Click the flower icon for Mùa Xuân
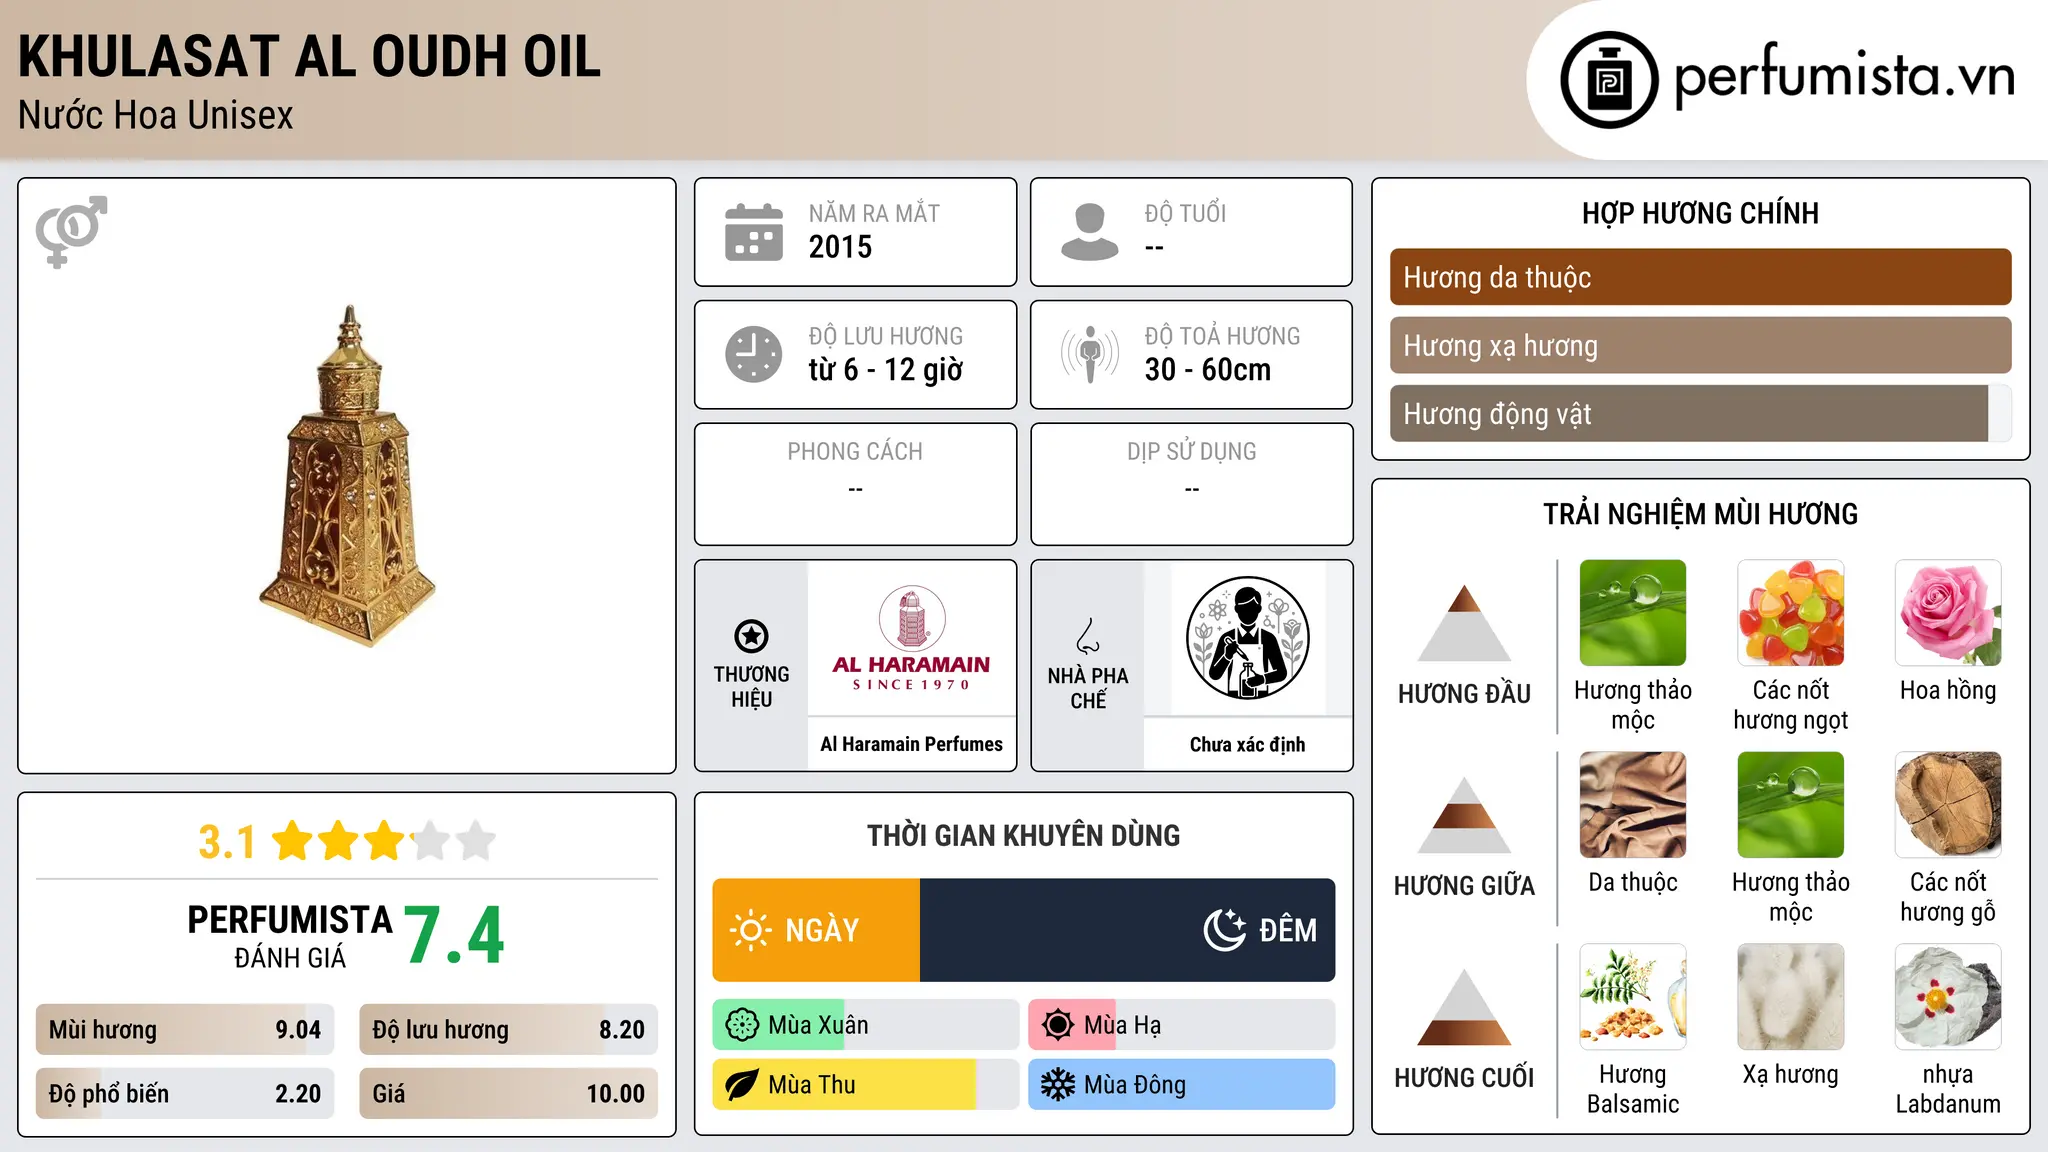Screen dimensions: 2048x1152 coord(742,1025)
